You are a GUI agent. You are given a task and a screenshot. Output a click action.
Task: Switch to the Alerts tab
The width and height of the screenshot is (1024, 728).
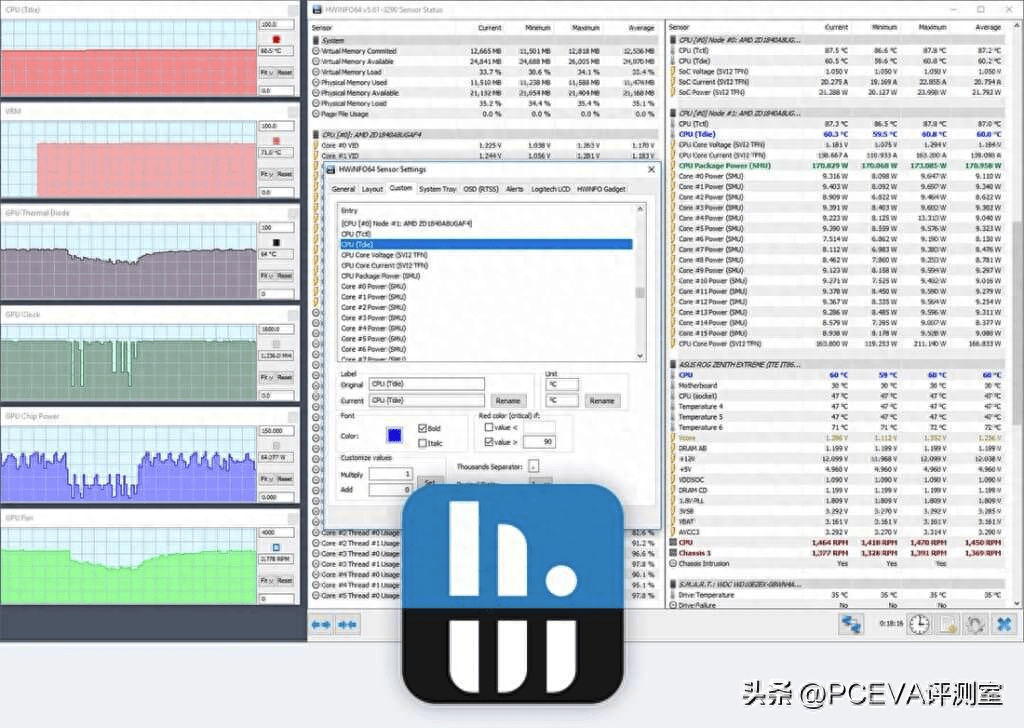pos(514,188)
